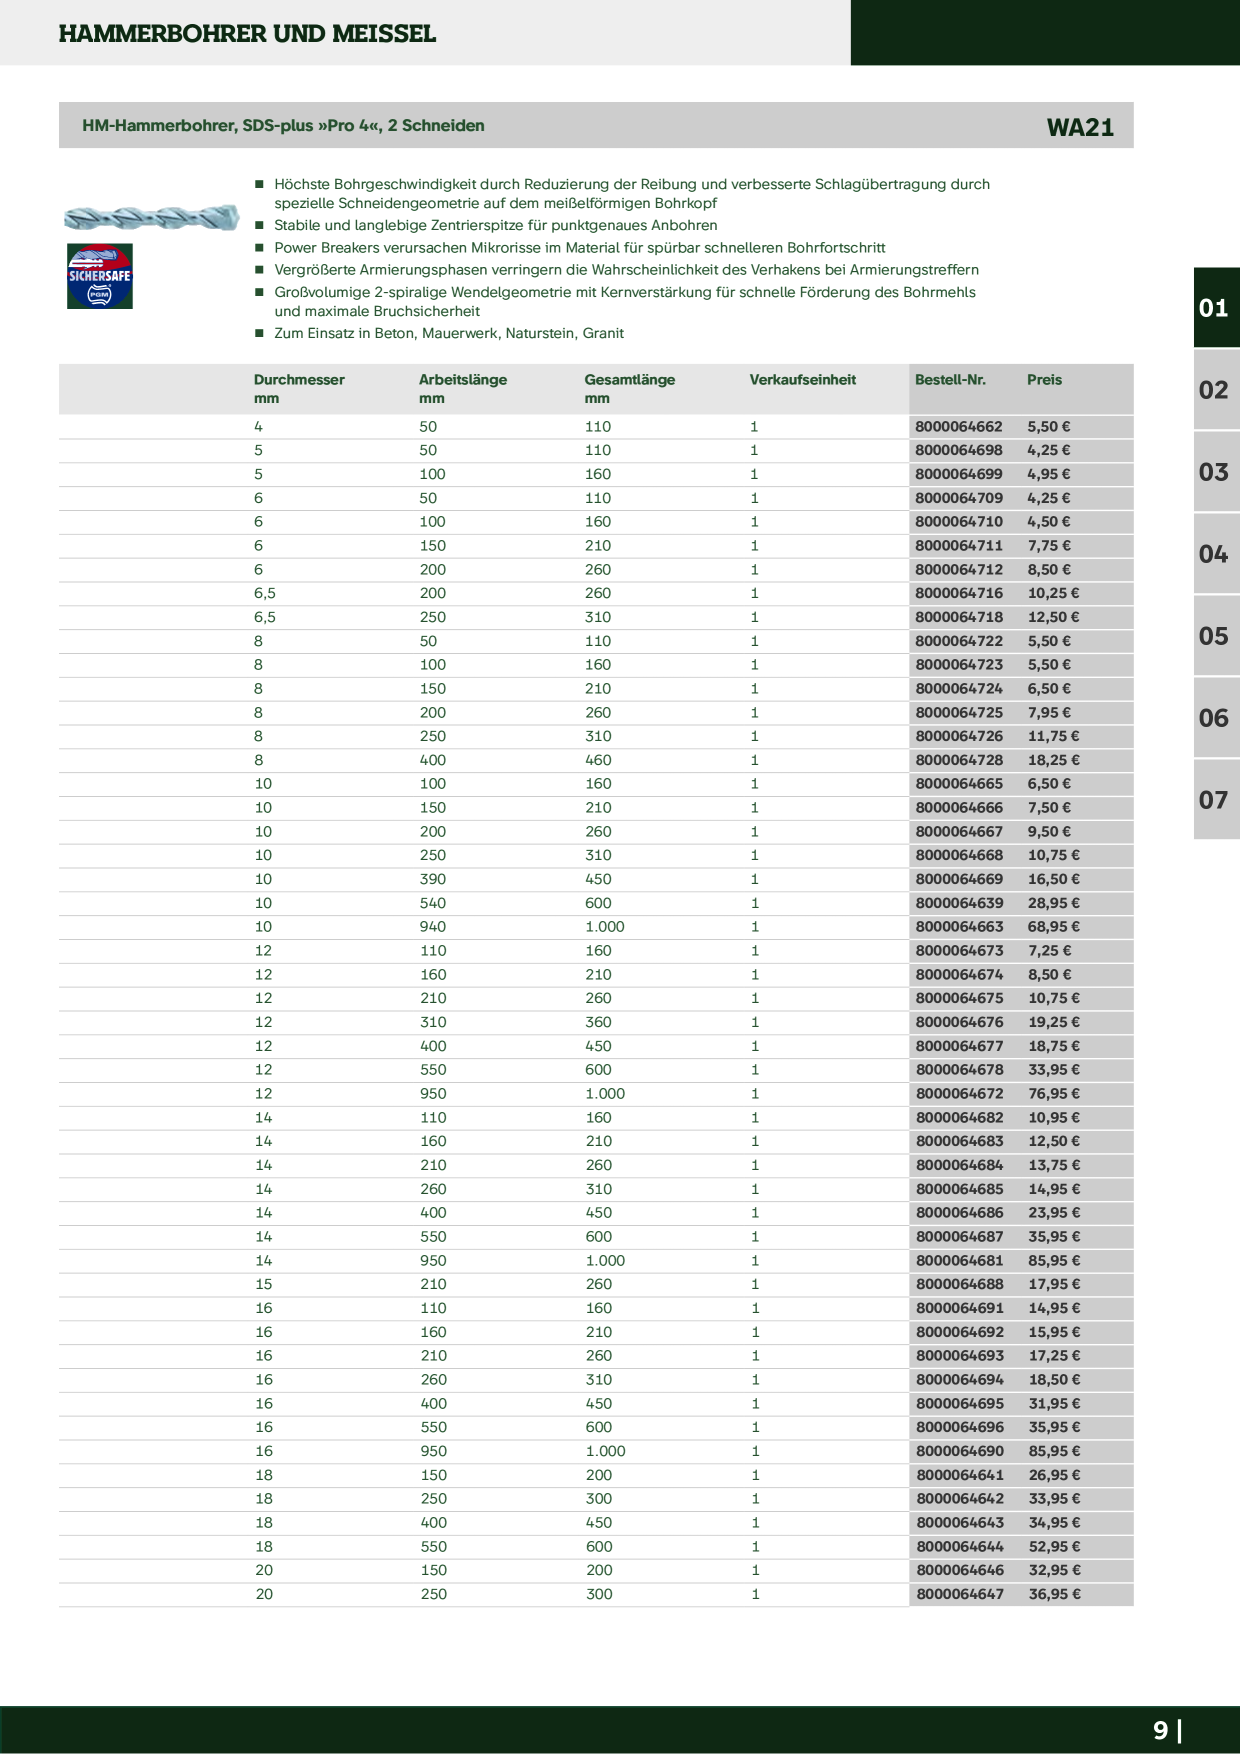Select order number 8000064690
This screenshot has width=1240, height=1754.
(959, 1452)
